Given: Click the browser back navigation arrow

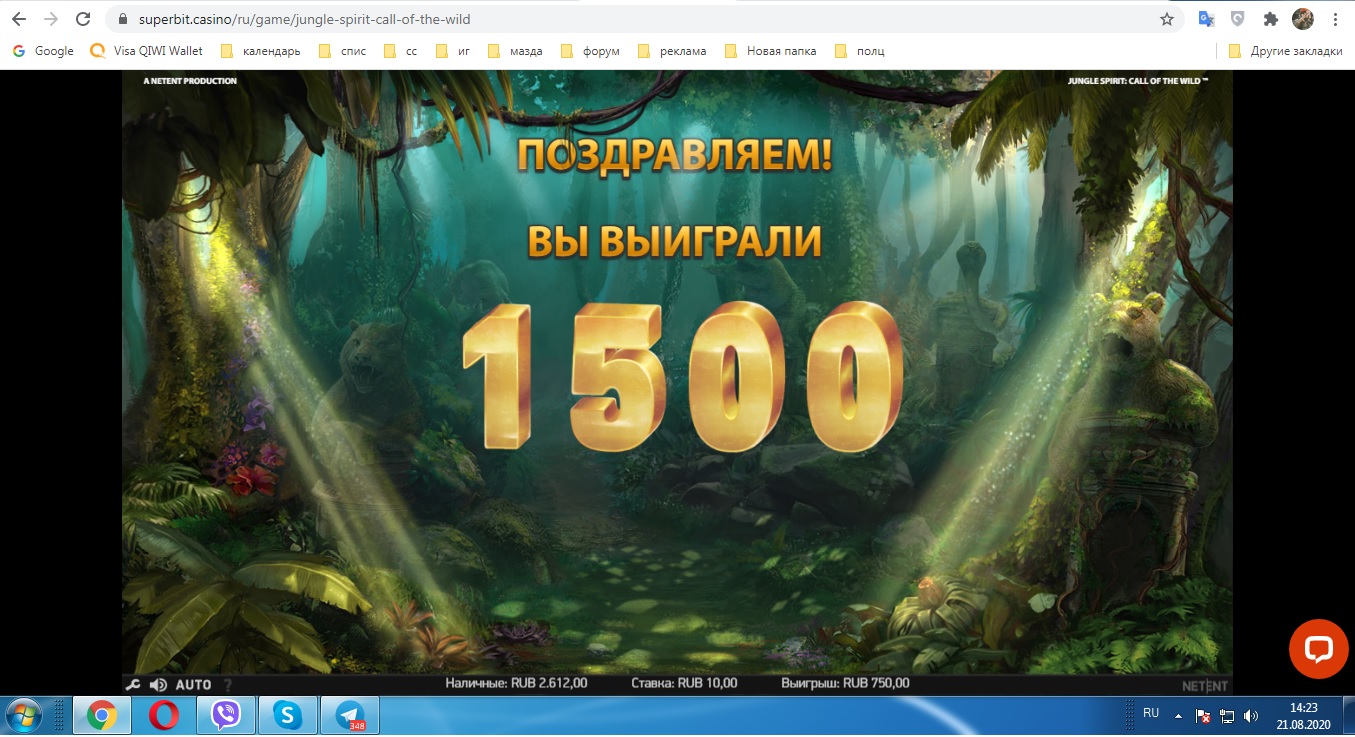Looking at the screenshot, I should point(20,19).
